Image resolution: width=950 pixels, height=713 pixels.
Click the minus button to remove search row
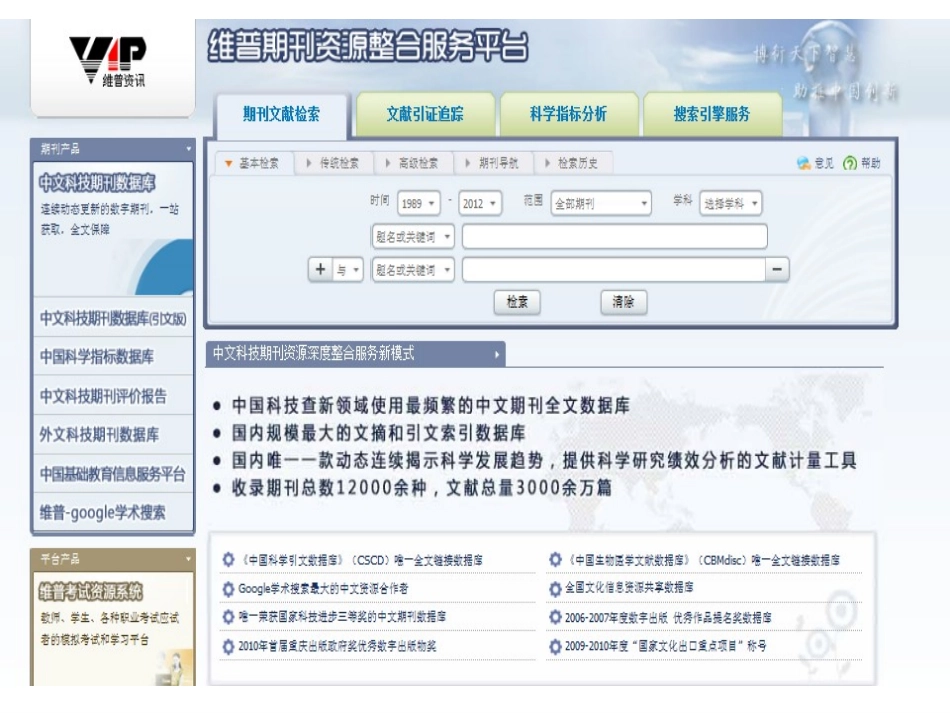pos(777,270)
